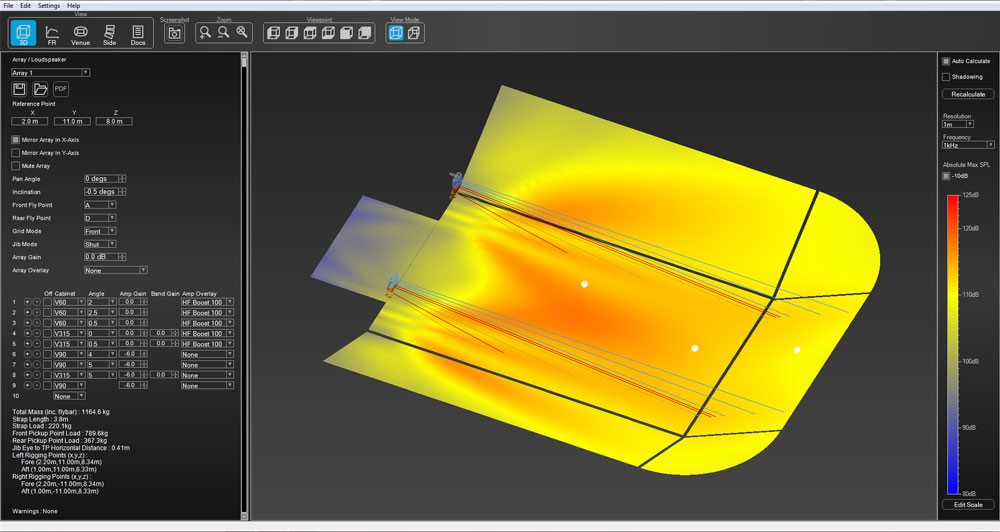The width and height of the screenshot is (1000, 532).
Task: Click the Recalculate button
Action: 968,94
